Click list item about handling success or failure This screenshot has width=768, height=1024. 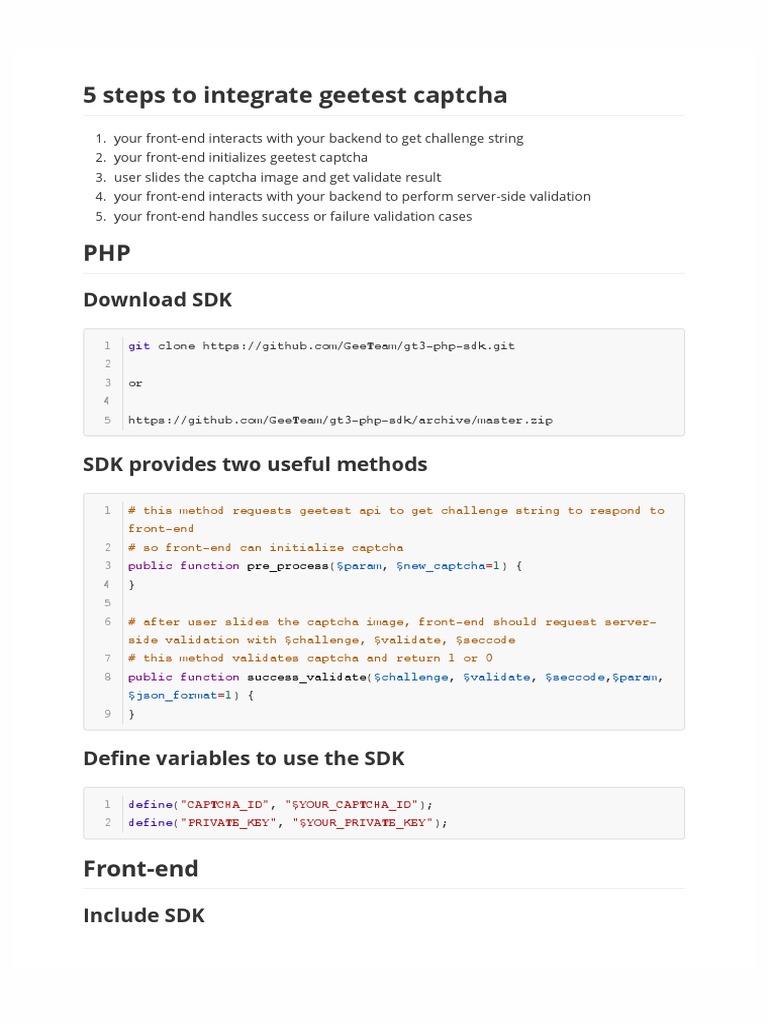point(293,216)
